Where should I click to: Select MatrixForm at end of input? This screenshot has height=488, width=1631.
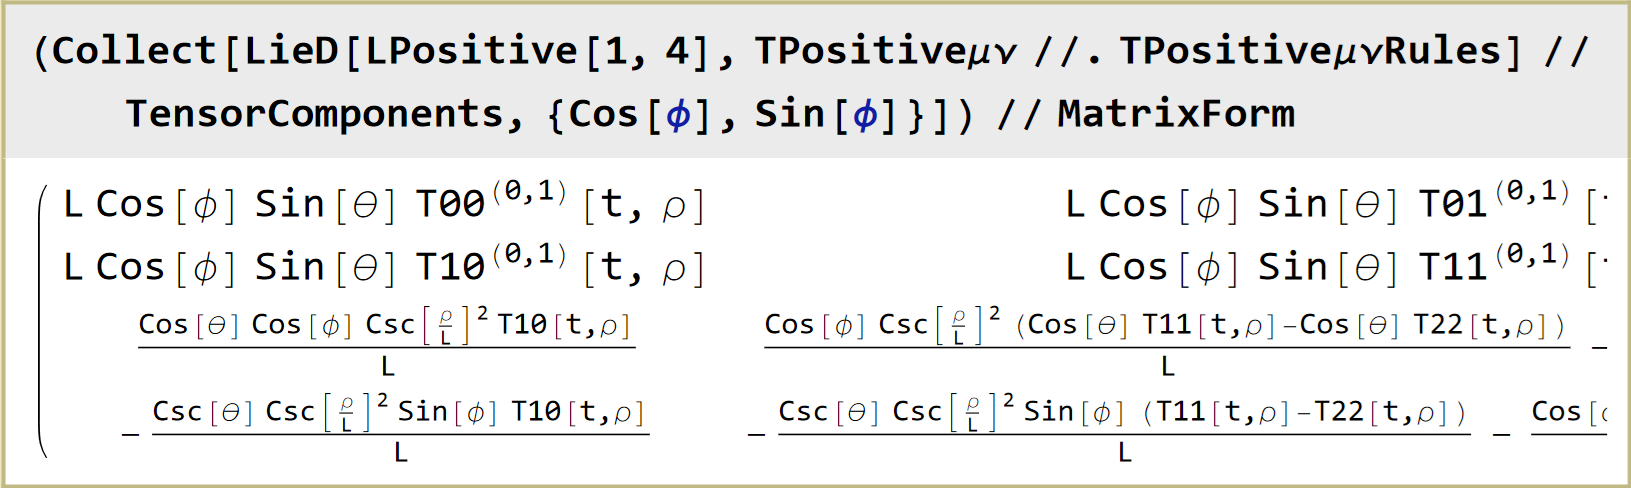[x=1175, y=114]
